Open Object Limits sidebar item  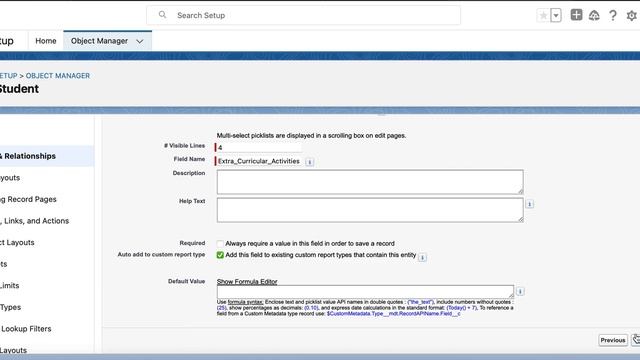[10, 285]
